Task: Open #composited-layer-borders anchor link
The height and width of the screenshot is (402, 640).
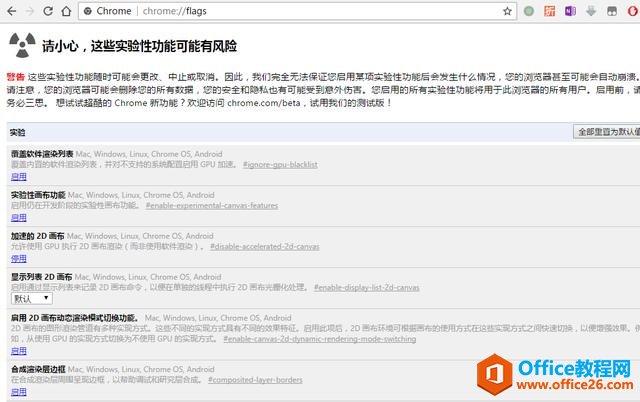Action: (x=255, y=380)
